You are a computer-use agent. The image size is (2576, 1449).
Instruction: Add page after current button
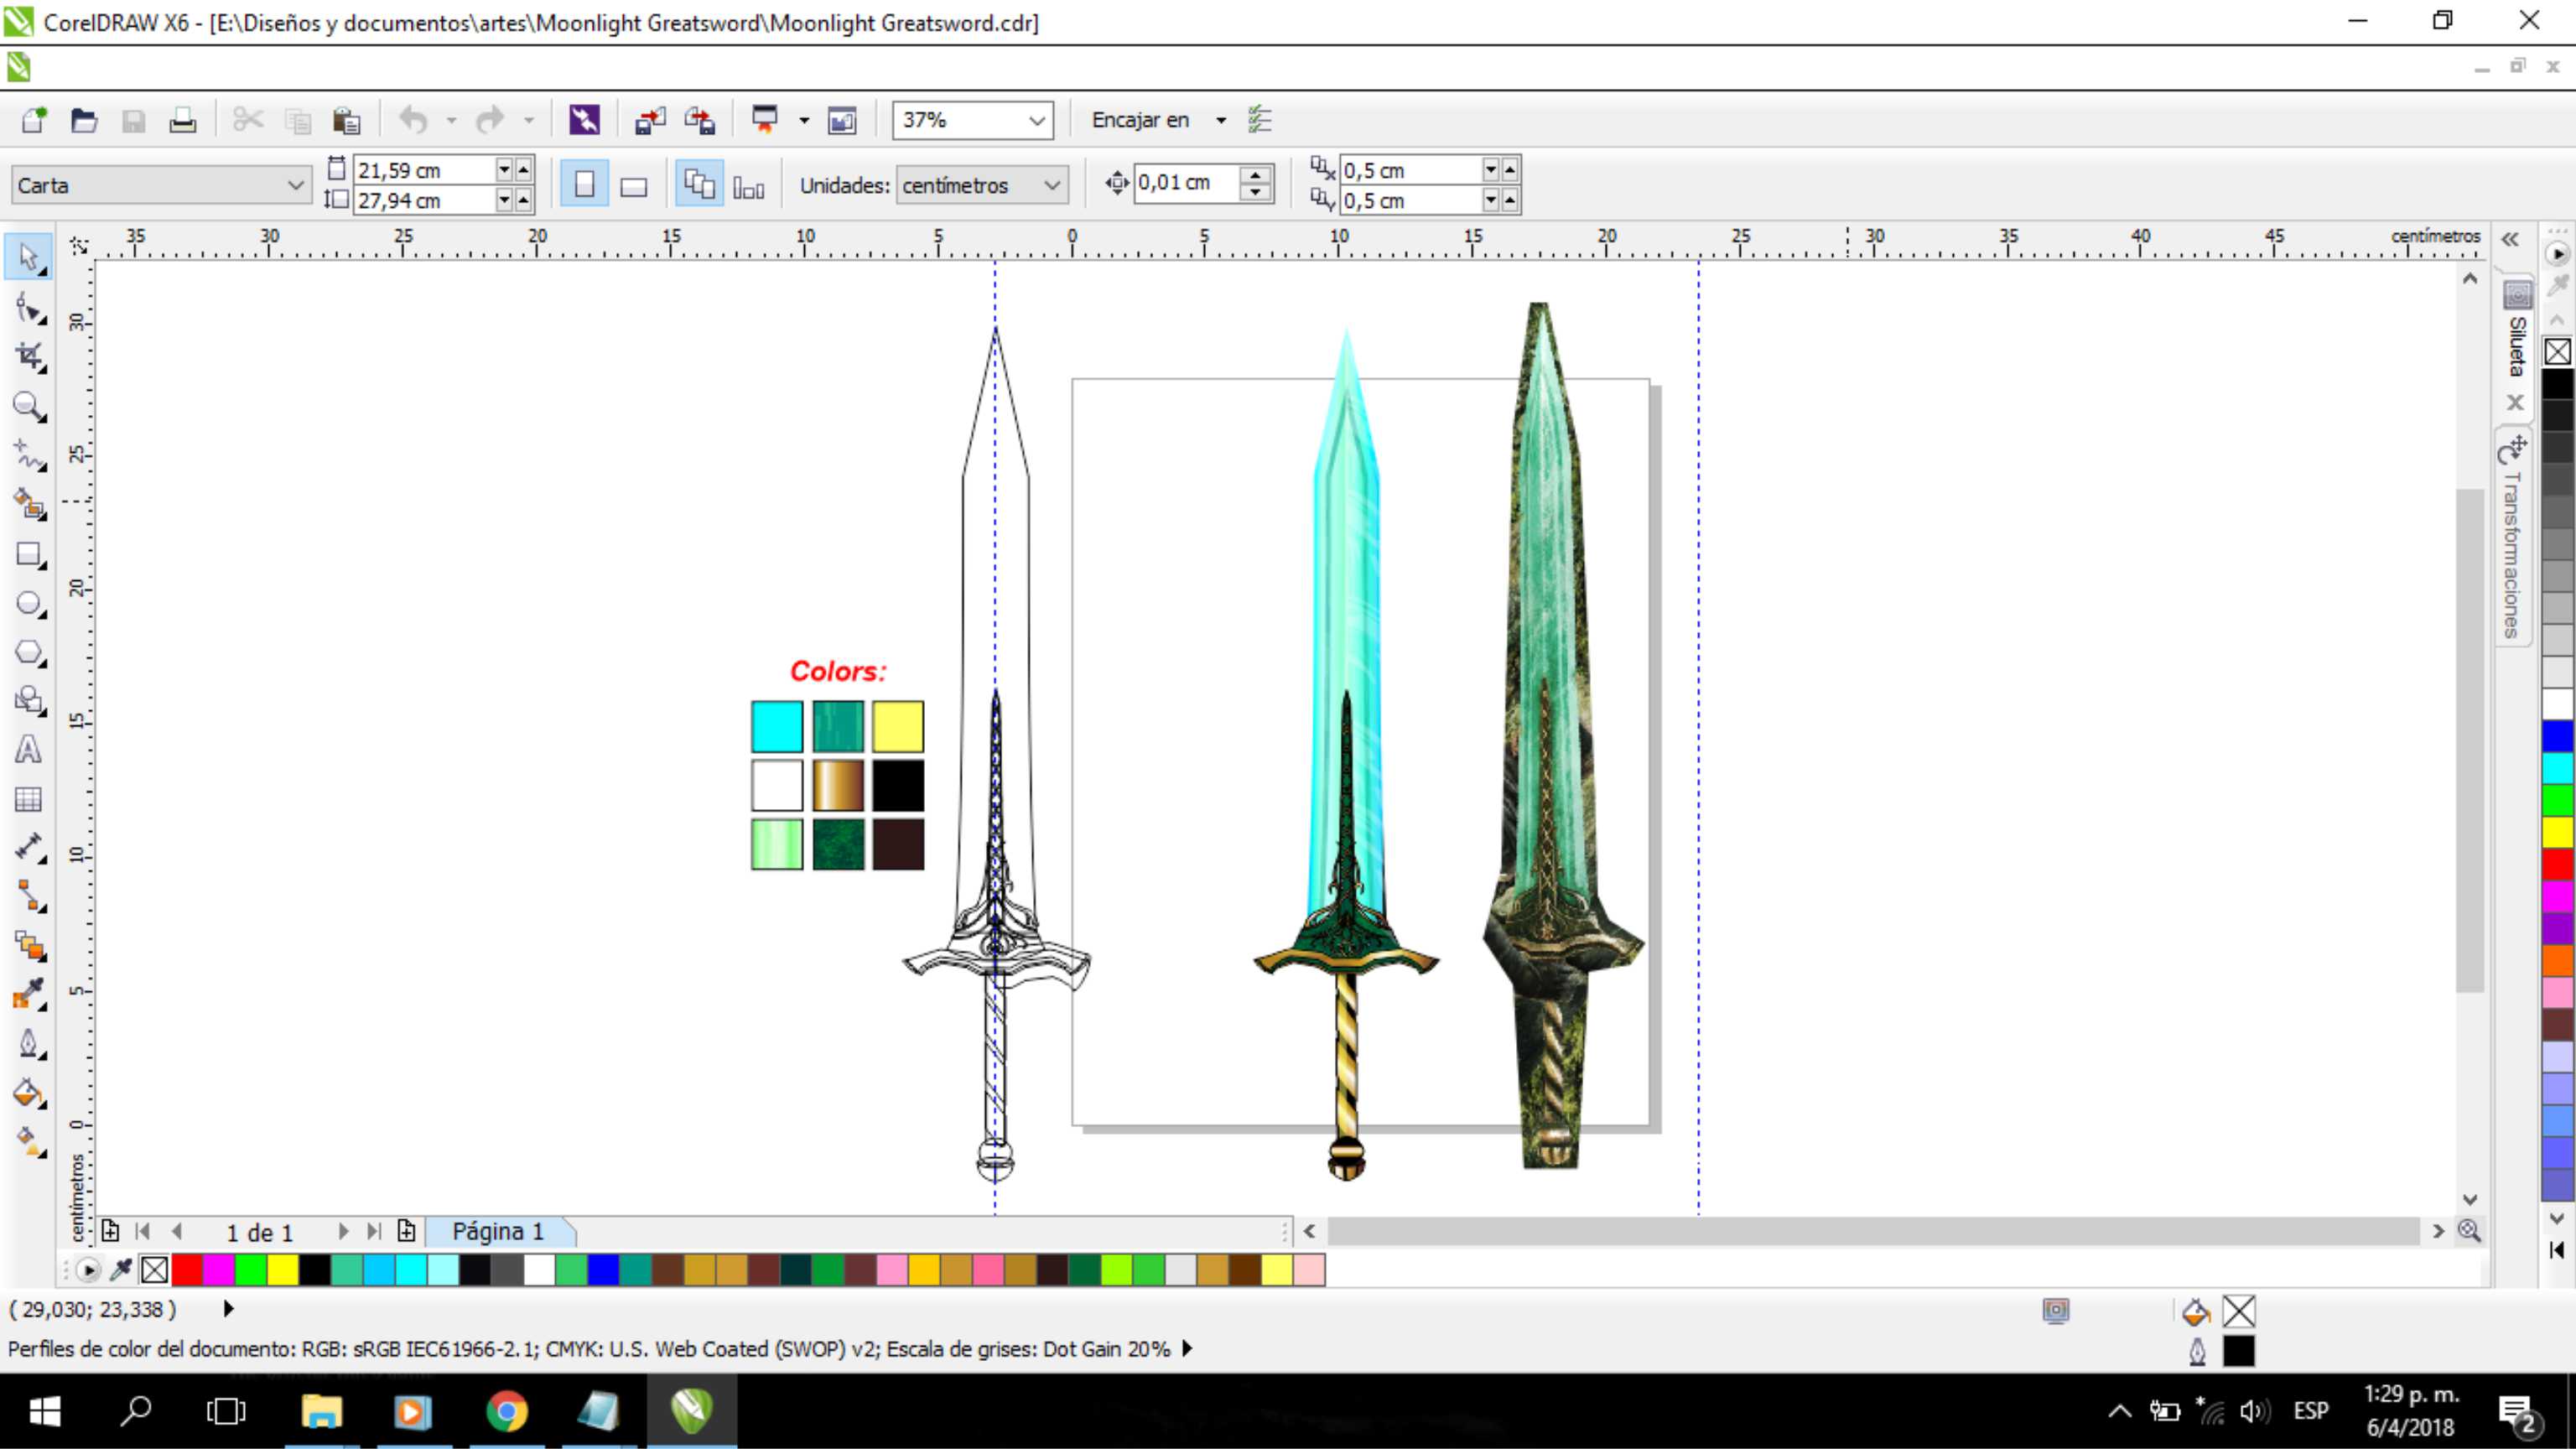(x=406, y=1231)
